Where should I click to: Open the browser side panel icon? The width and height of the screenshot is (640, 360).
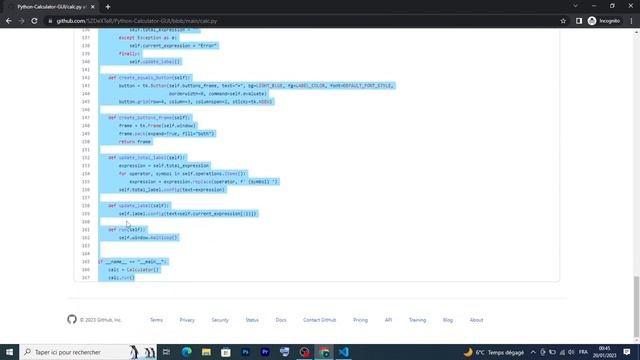pyautogui.click(x=579, y=21)
